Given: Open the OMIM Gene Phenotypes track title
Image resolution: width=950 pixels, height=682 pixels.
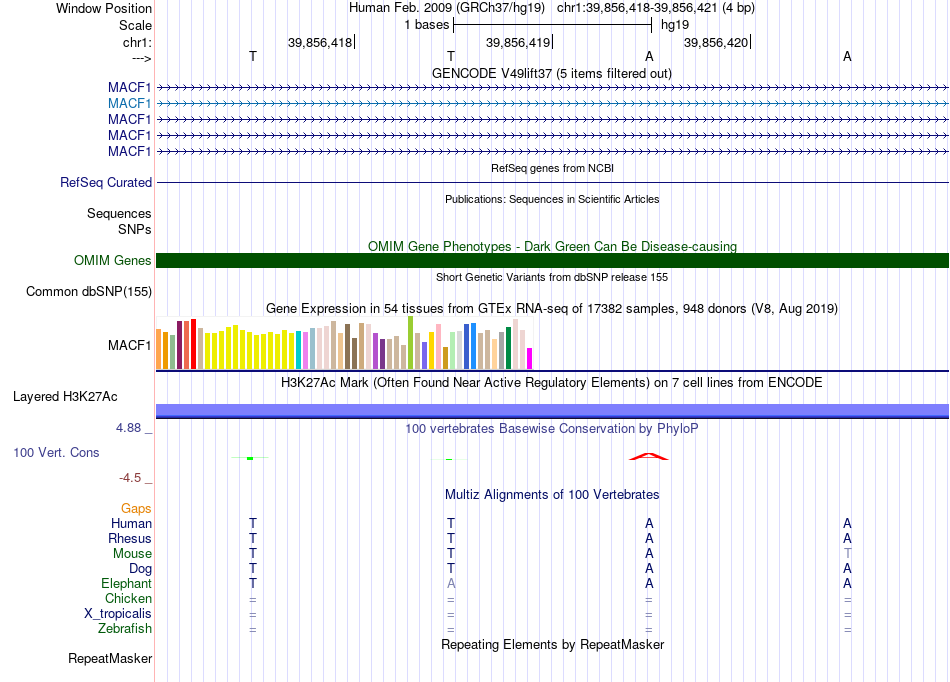Looking at the screenshot, I should 552,247.
